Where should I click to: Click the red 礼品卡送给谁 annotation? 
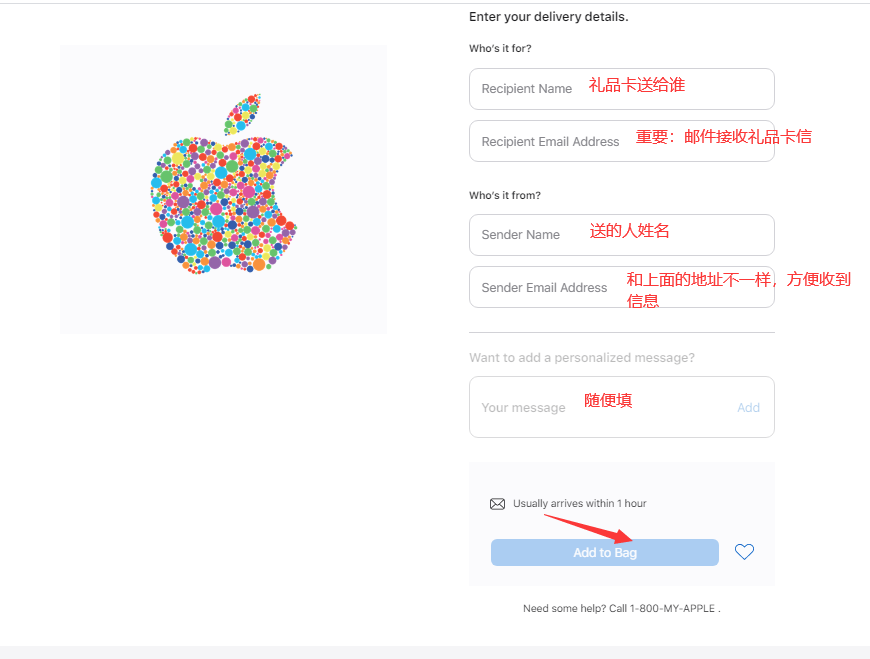click(636, 86)
